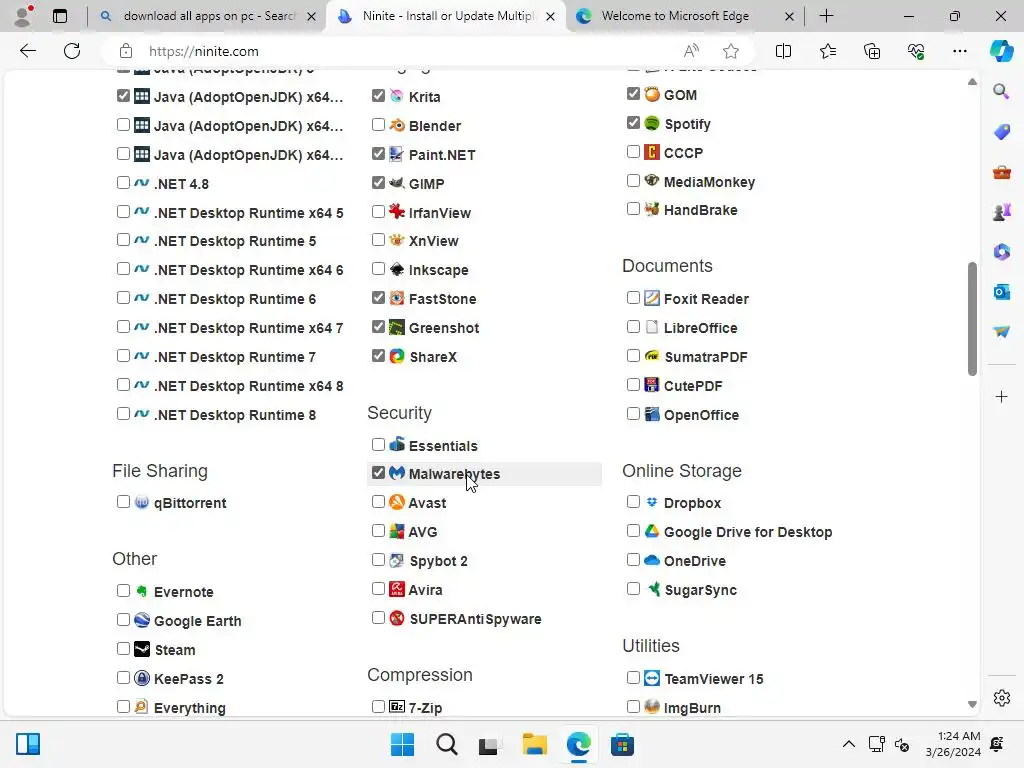Check the KeePass 2 checkbox

point(123,677)
